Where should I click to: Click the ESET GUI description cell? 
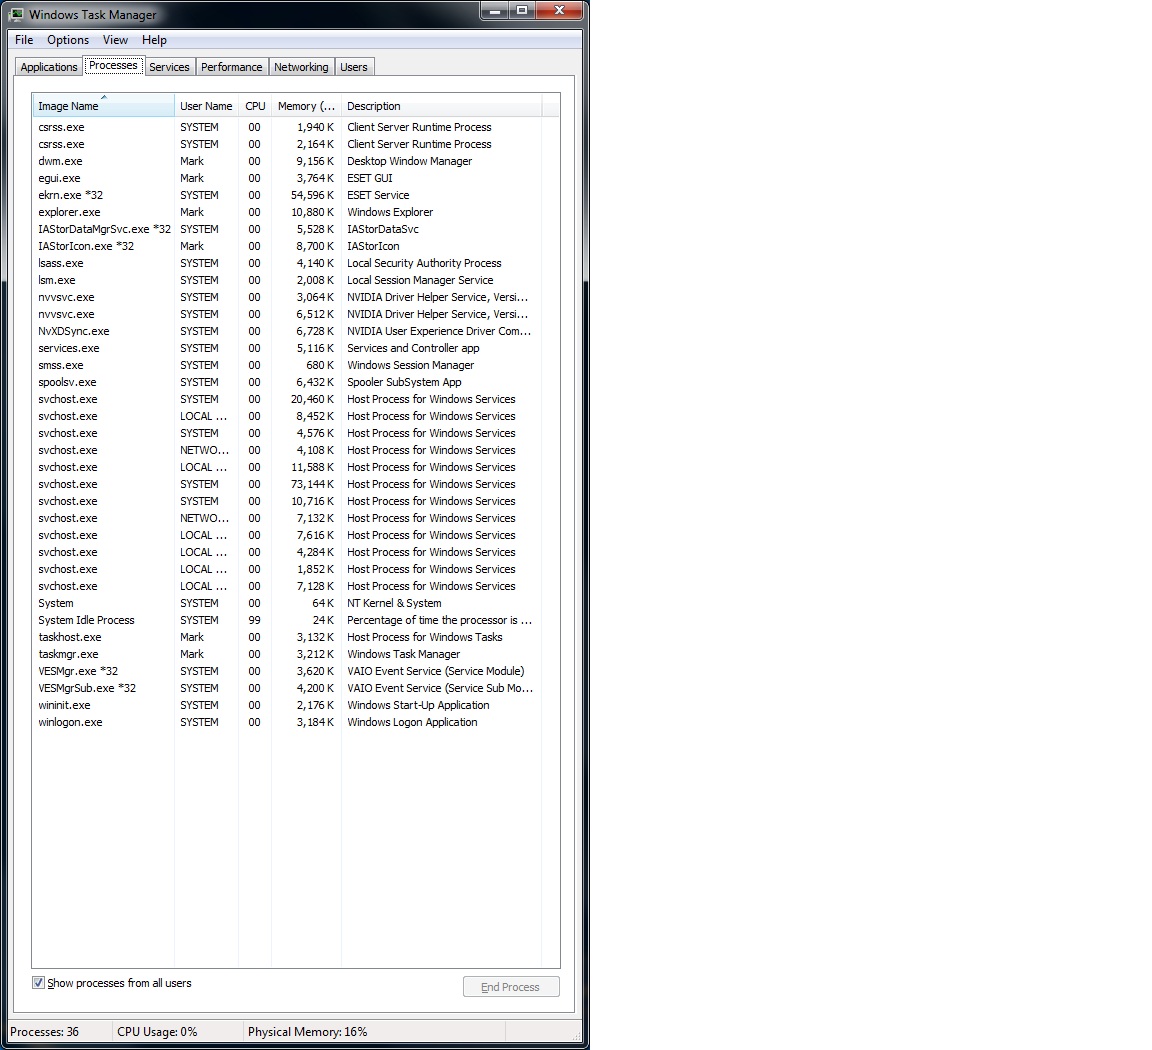[x=370, y=178]
